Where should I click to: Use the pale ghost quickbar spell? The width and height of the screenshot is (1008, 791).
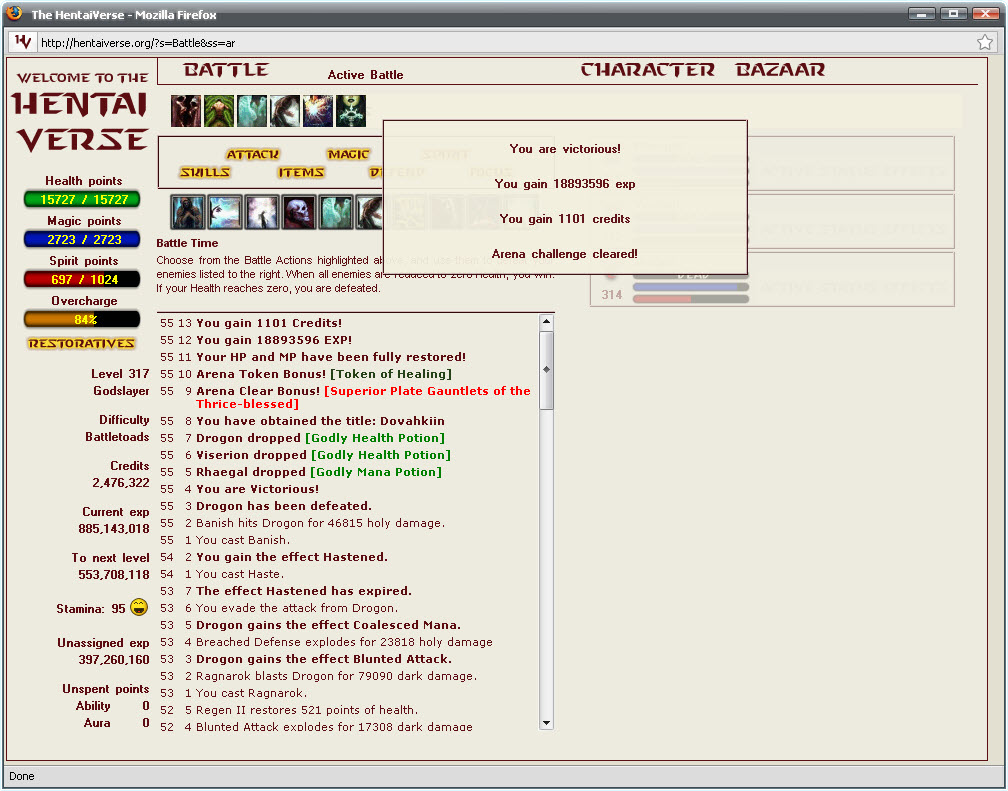(x=336, y=212)
